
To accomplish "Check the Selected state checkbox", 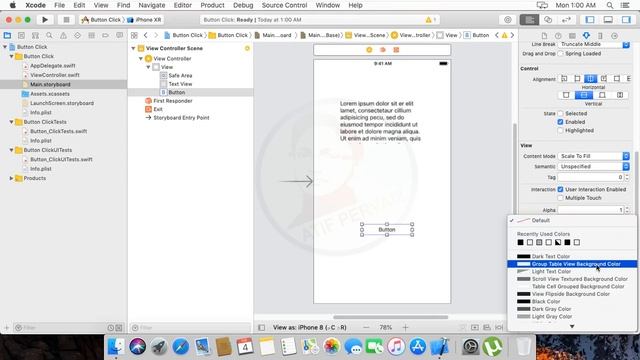I will pos(560,113).
